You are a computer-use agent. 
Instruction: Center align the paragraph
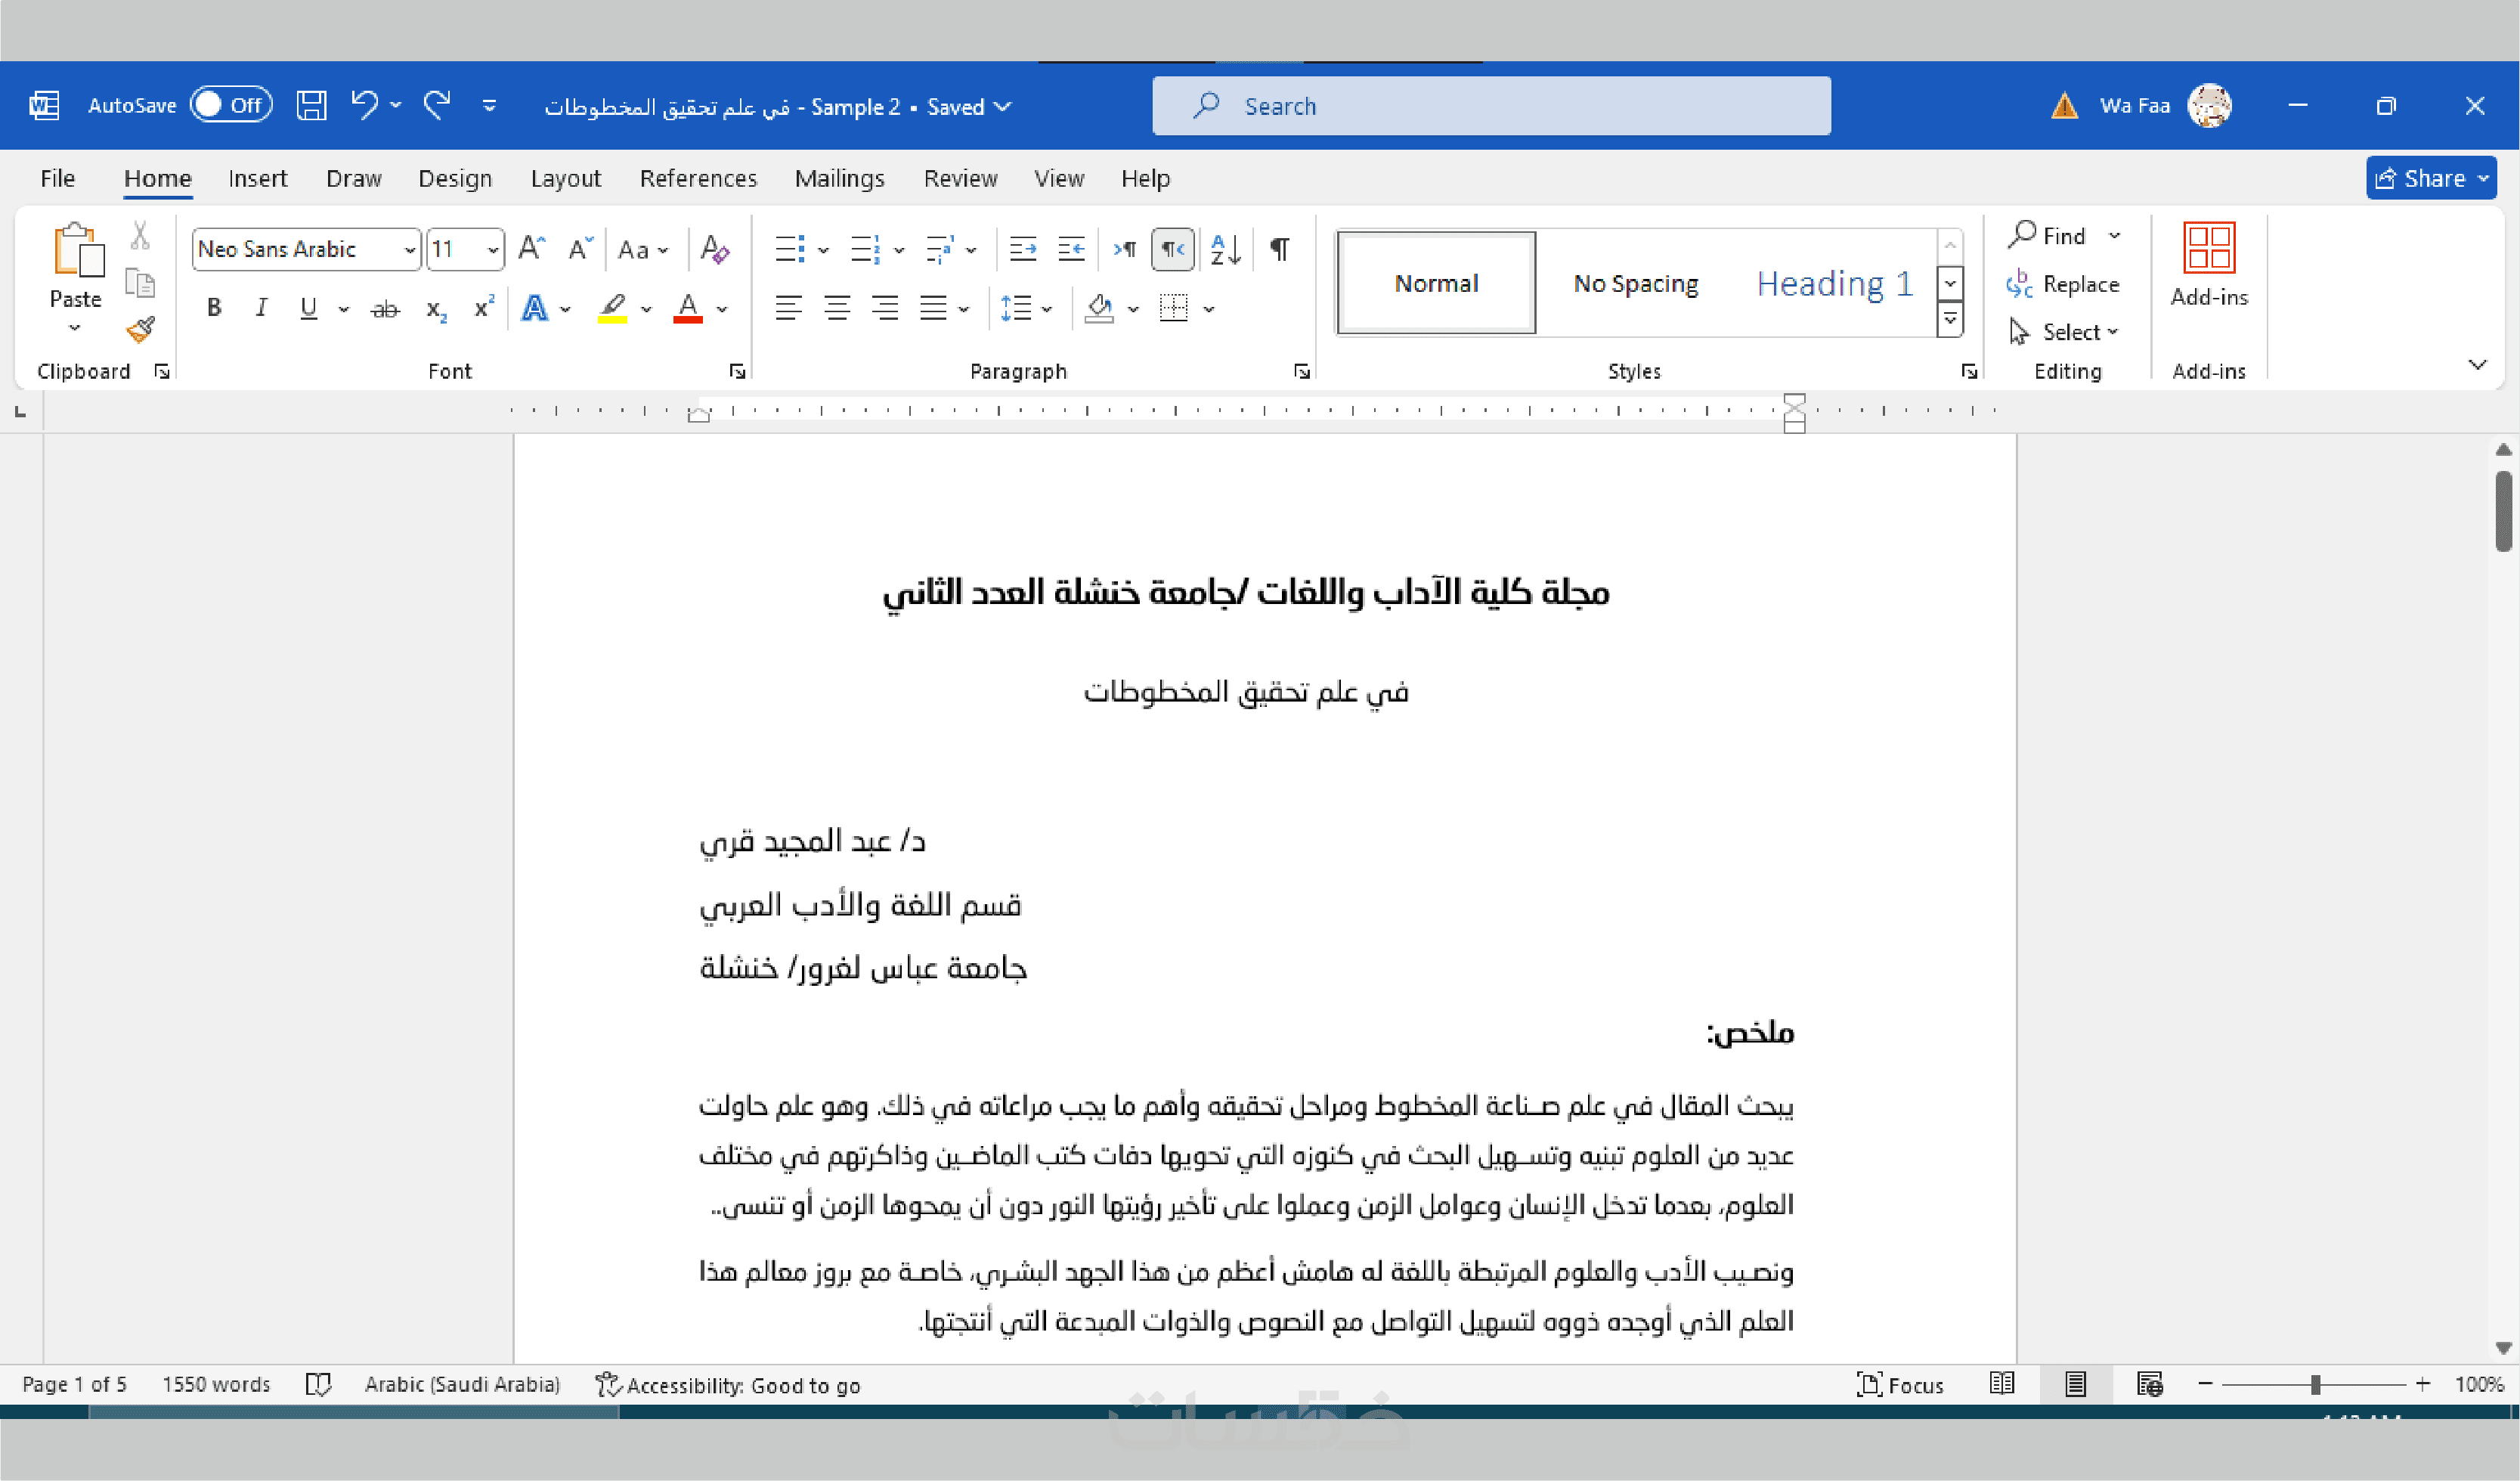coord(836,308)
